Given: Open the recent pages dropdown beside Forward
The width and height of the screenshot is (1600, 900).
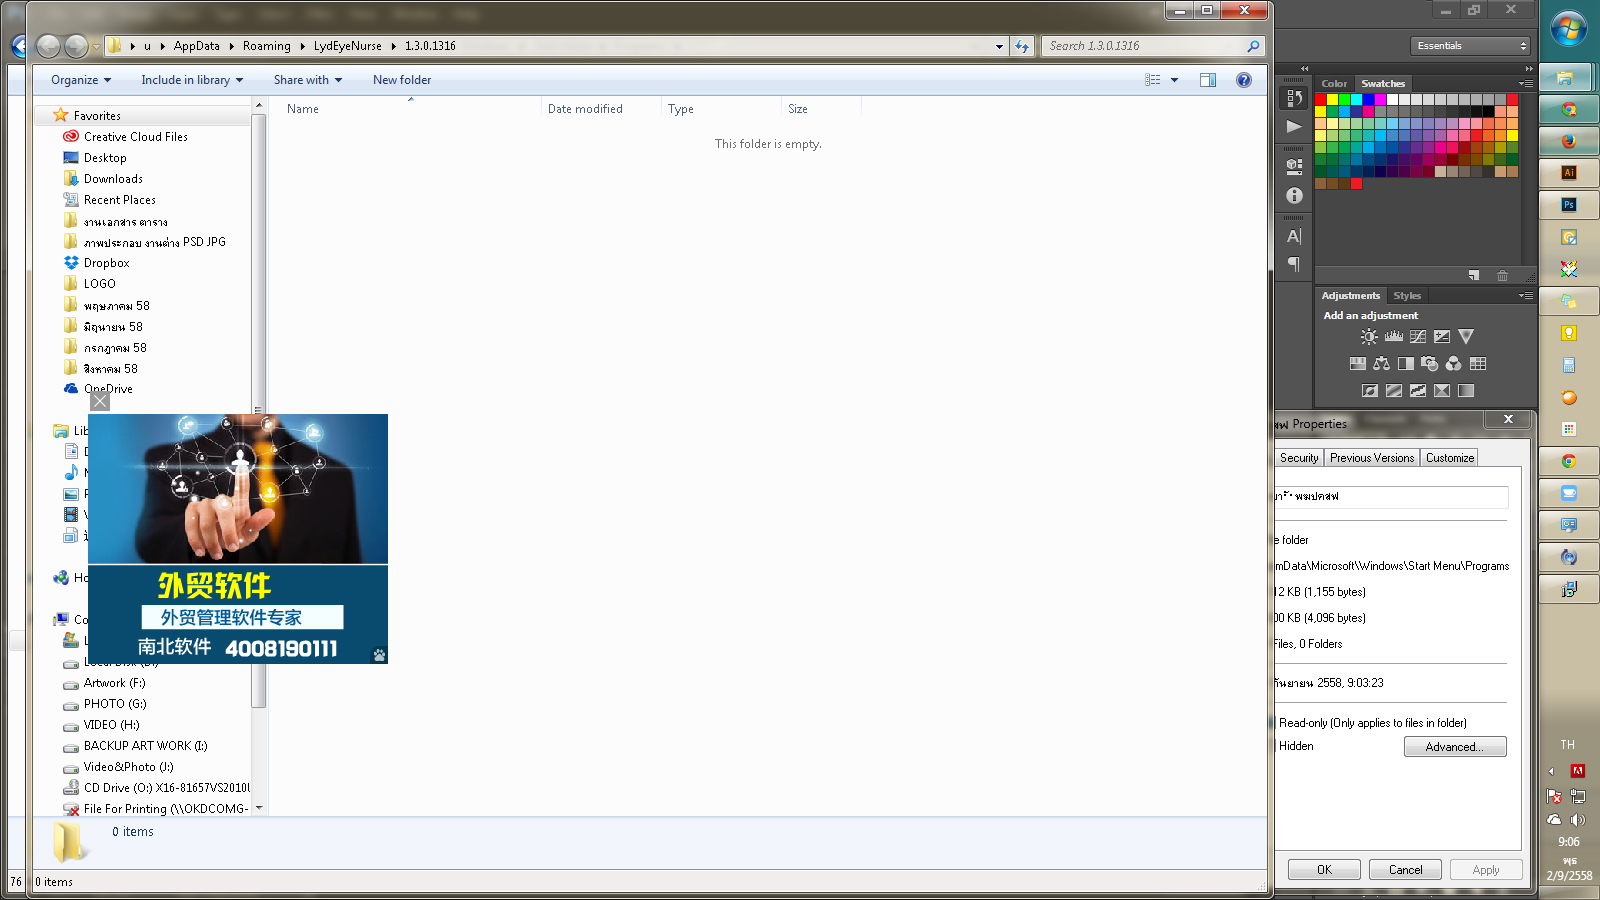Looking at the screenshot, I should pyautogui.click(x=95, y=47).
